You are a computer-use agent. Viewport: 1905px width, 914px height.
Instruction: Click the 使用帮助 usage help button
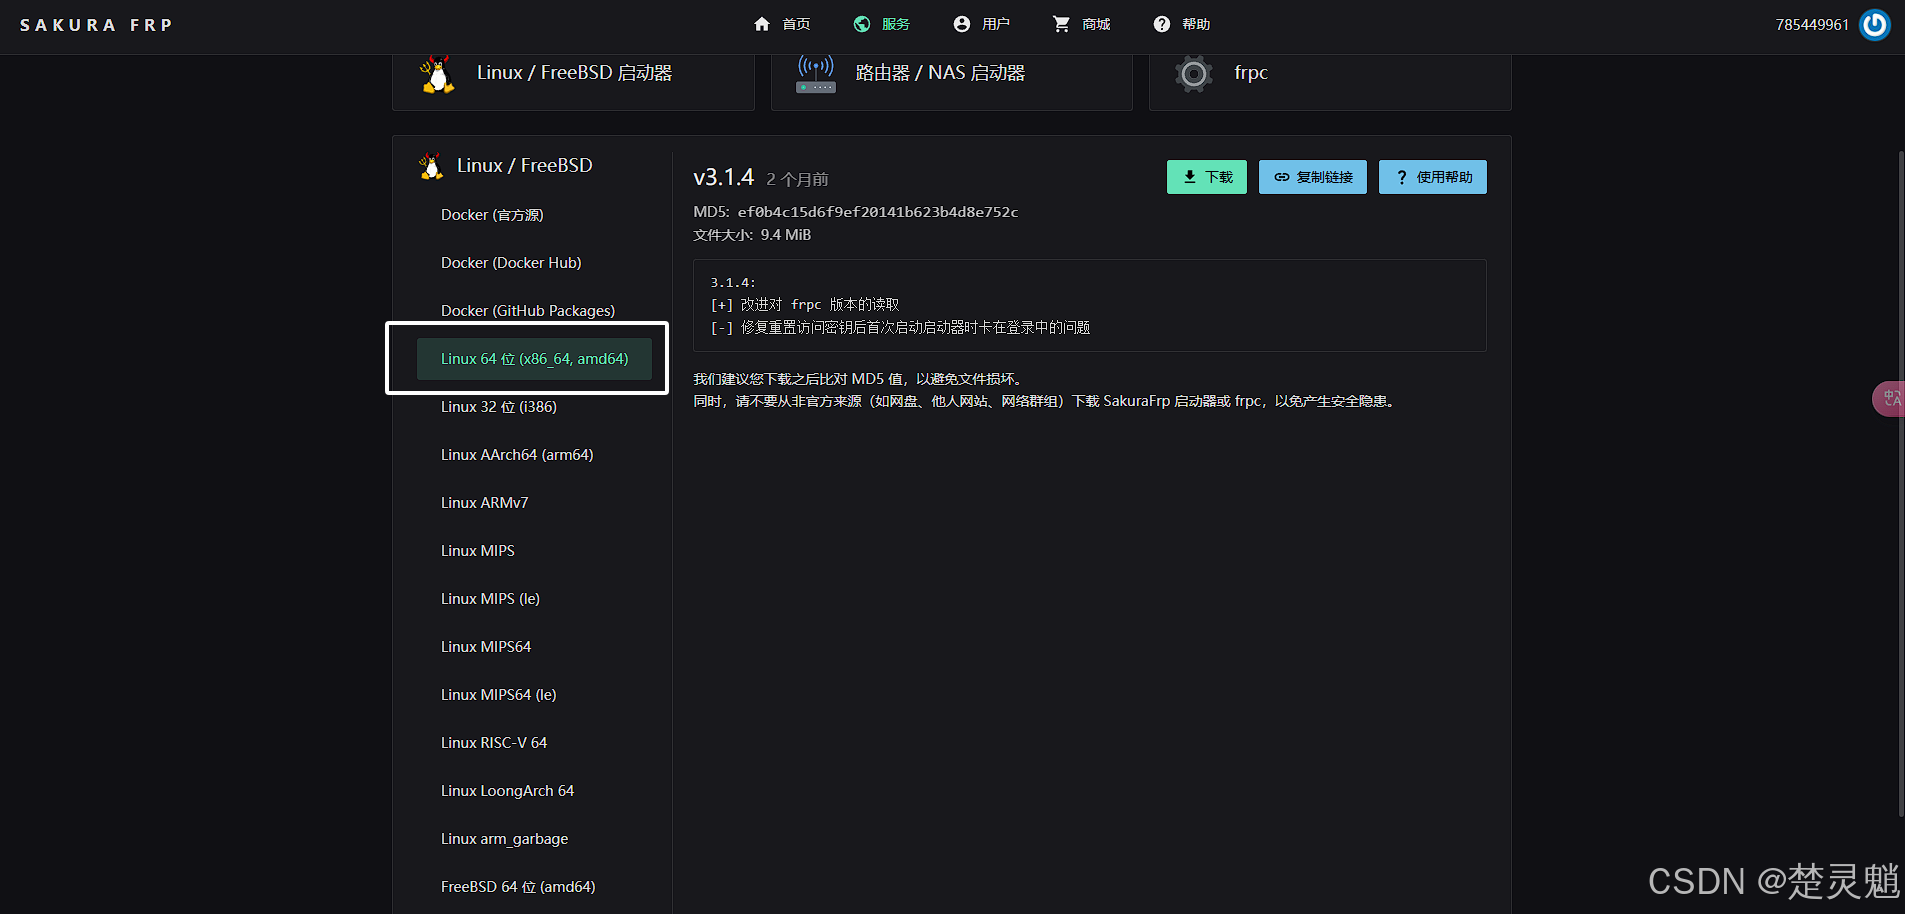[x=1433, y=177]
